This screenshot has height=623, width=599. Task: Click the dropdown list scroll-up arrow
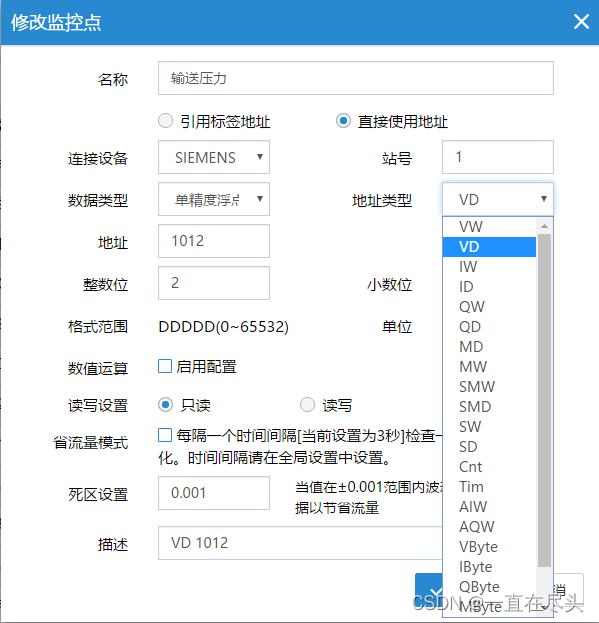544,226
